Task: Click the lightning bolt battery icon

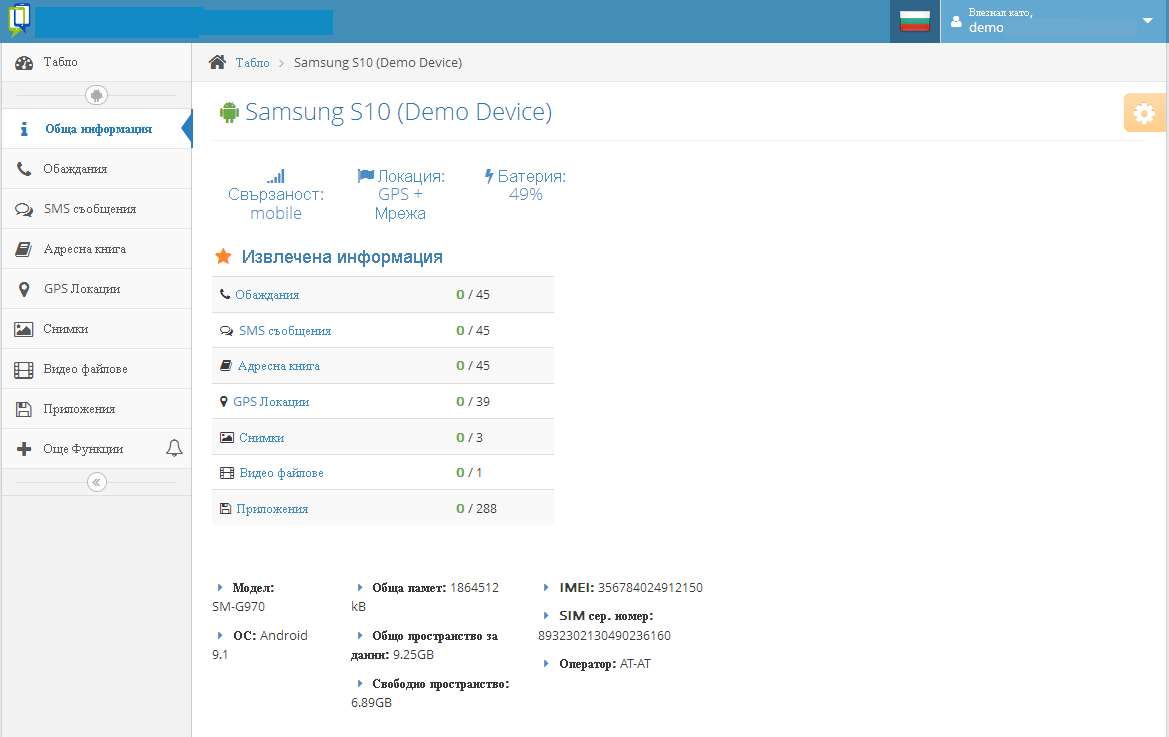Action: tap(489, 176)
